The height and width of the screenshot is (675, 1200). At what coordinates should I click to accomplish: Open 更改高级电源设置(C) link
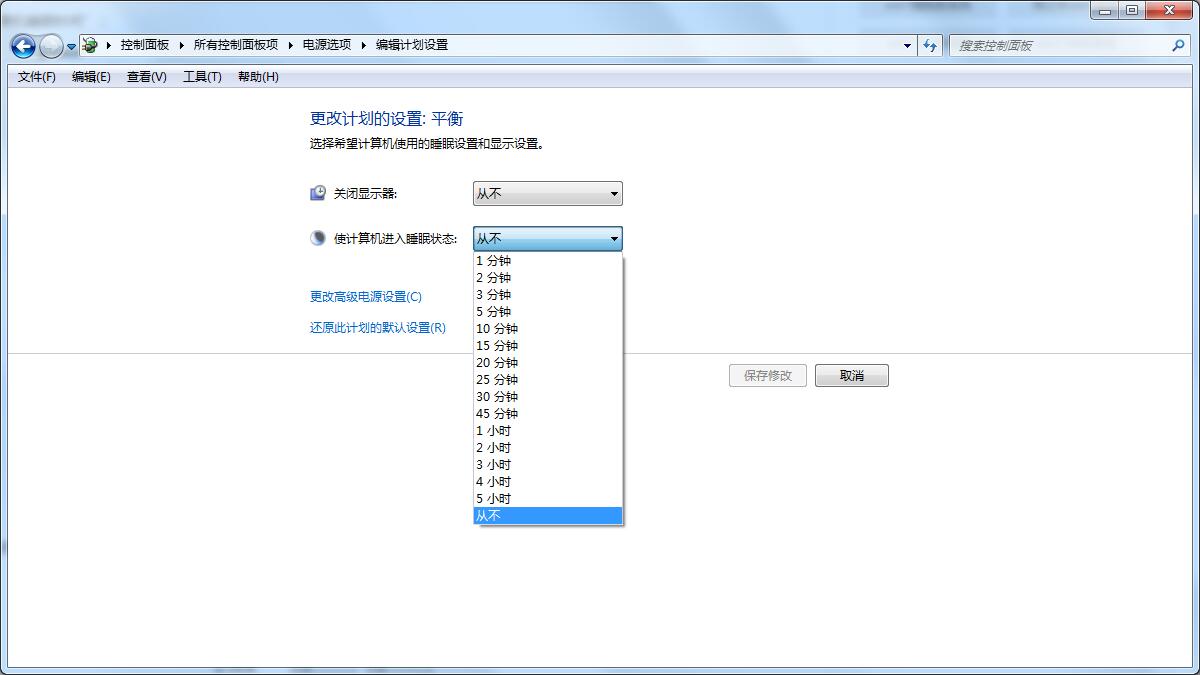pos(365,297)
